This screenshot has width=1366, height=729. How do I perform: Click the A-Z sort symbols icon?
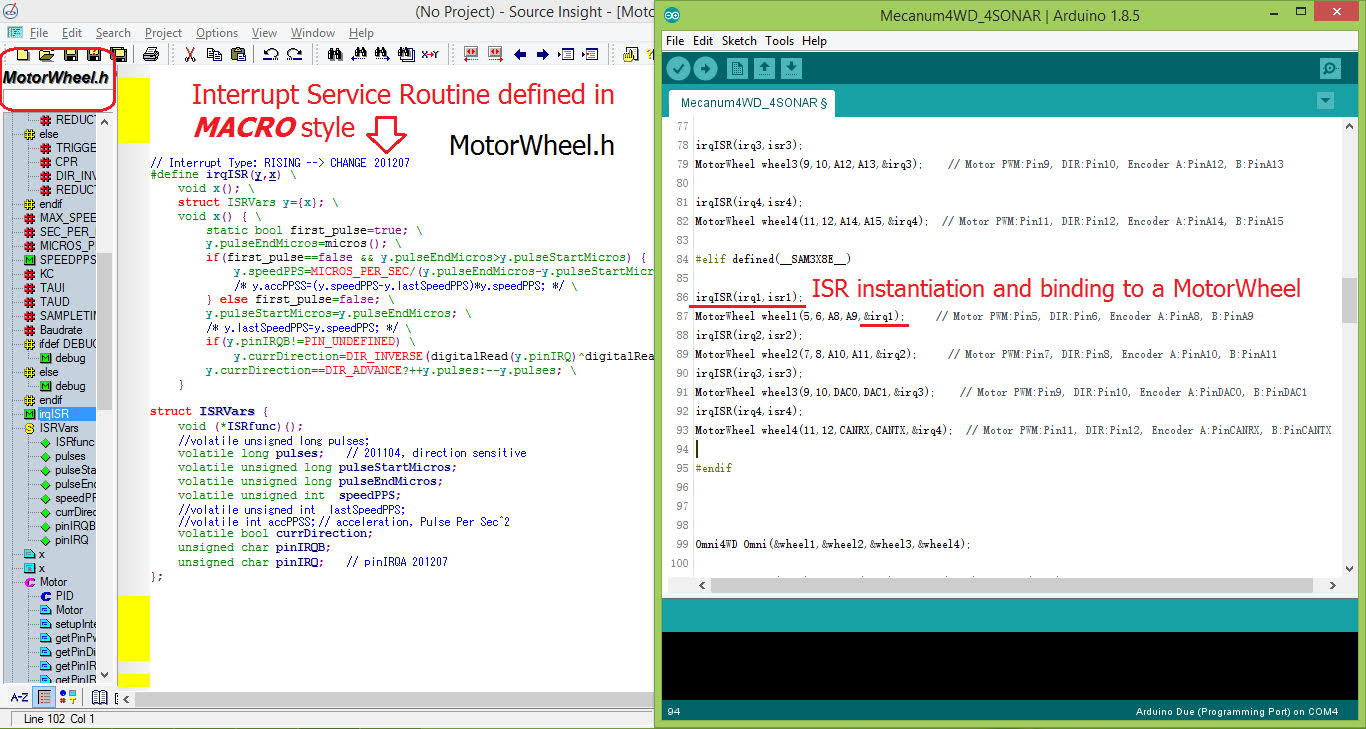pyautogui.click(x=19, y=697)
